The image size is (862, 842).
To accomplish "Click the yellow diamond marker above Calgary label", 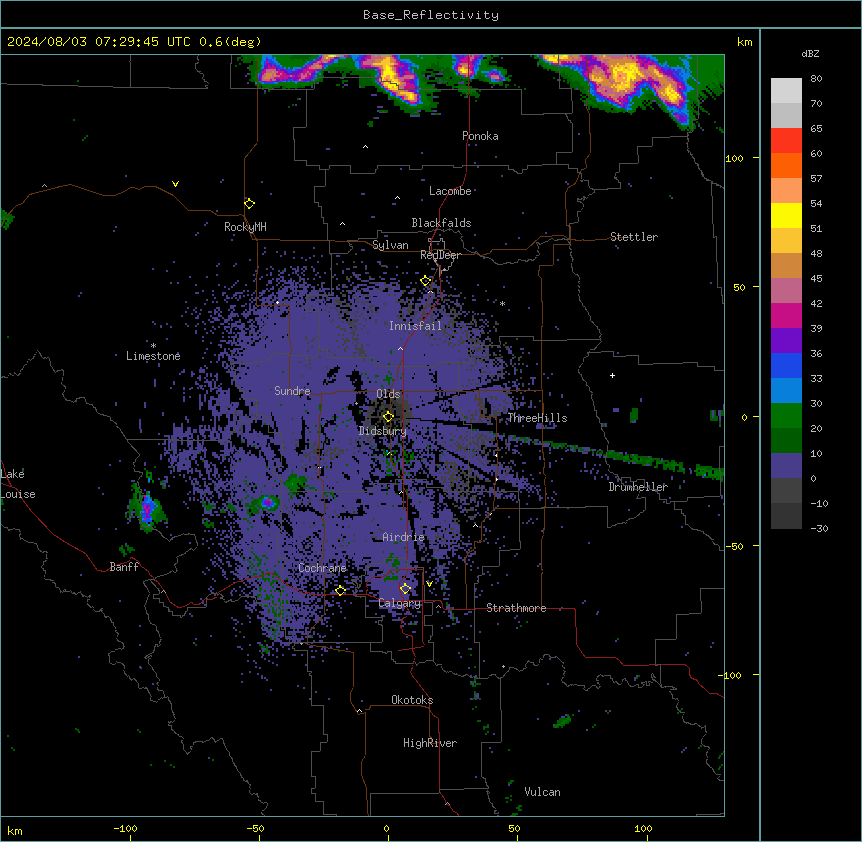I will tap(405, 589).
